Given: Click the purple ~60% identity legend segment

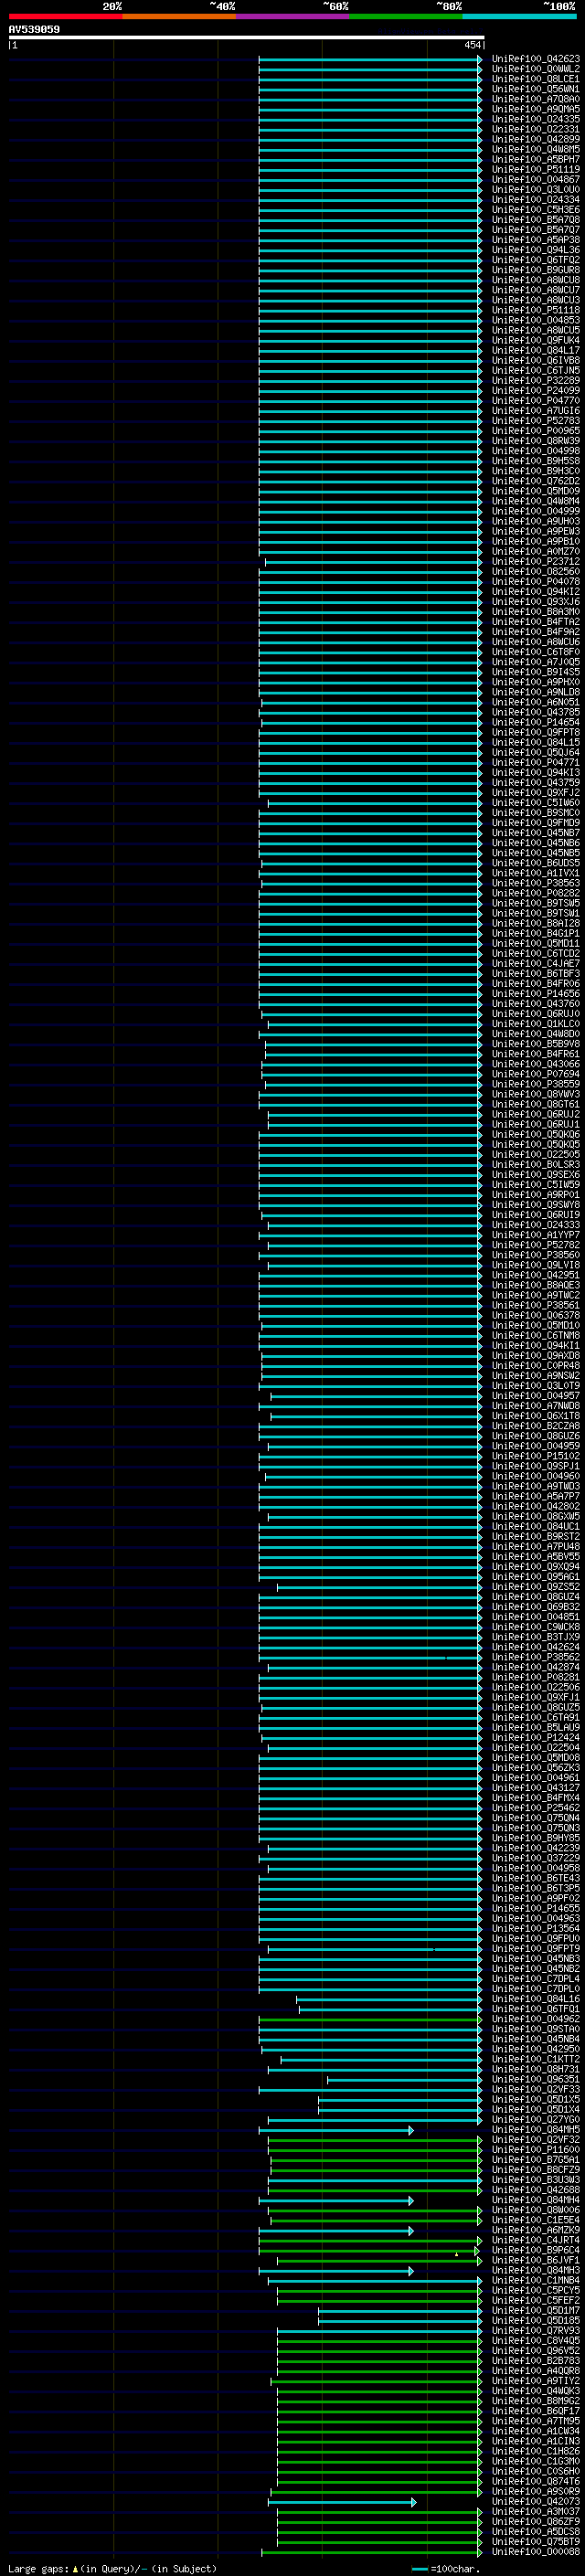Looking at the screenshot, I should coord(292,16).
